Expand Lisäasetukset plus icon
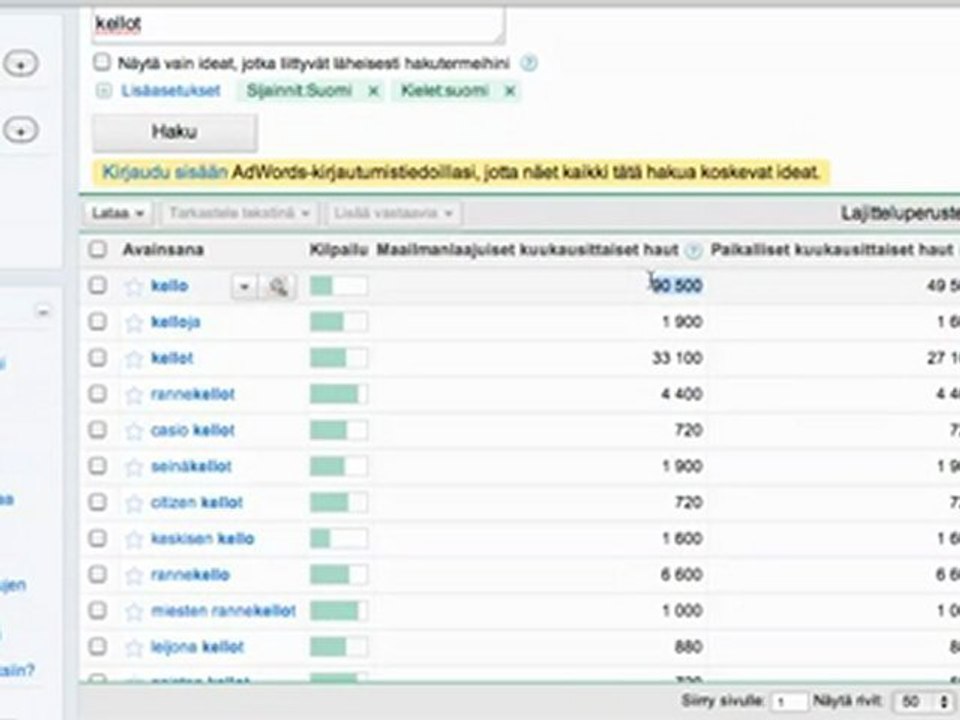 click(103, 91)
